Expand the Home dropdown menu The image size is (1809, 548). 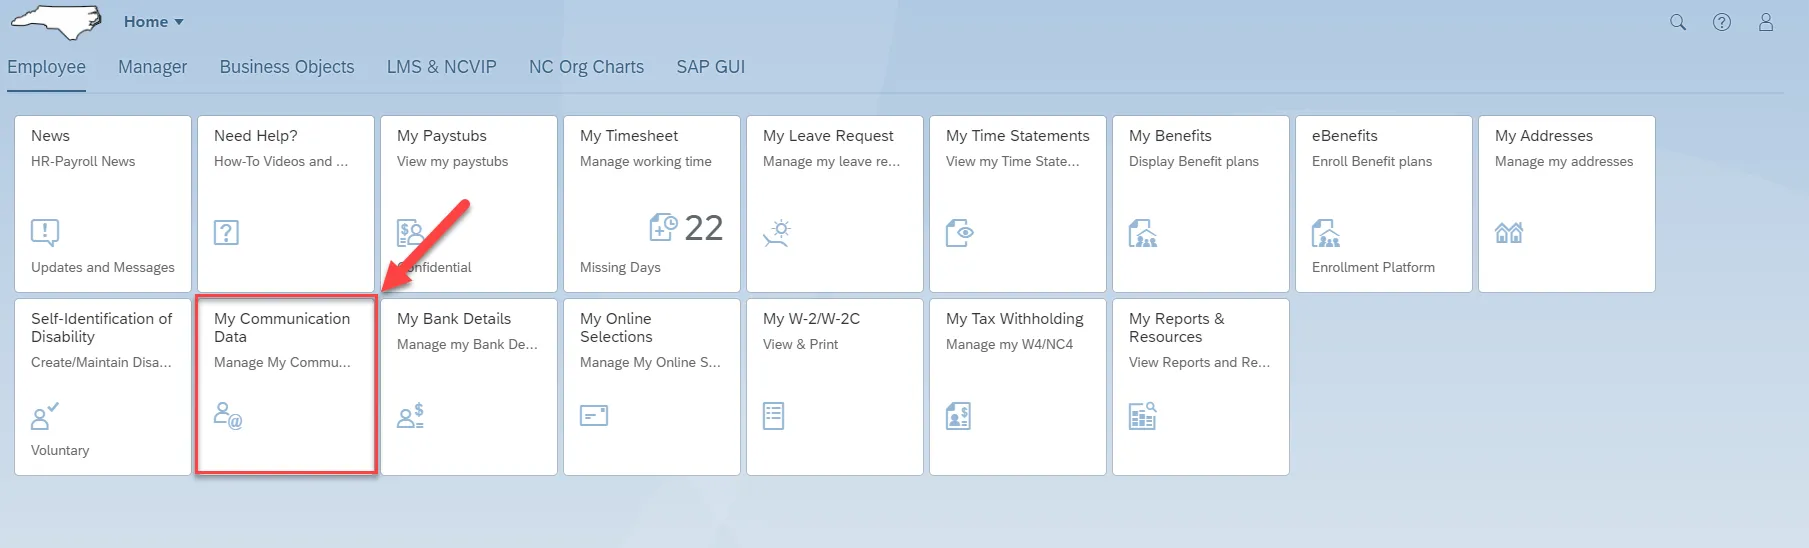coord(154,22)
